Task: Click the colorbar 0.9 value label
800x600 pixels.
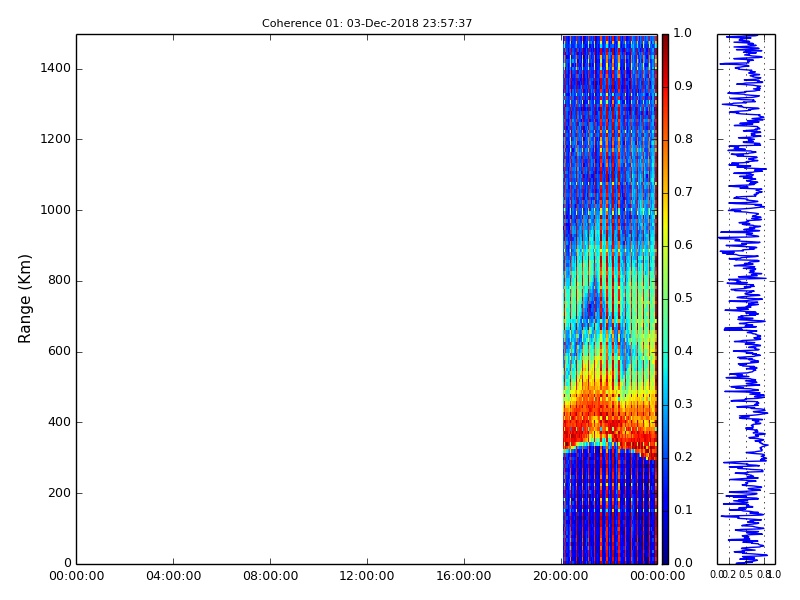Action: (683, 86)
